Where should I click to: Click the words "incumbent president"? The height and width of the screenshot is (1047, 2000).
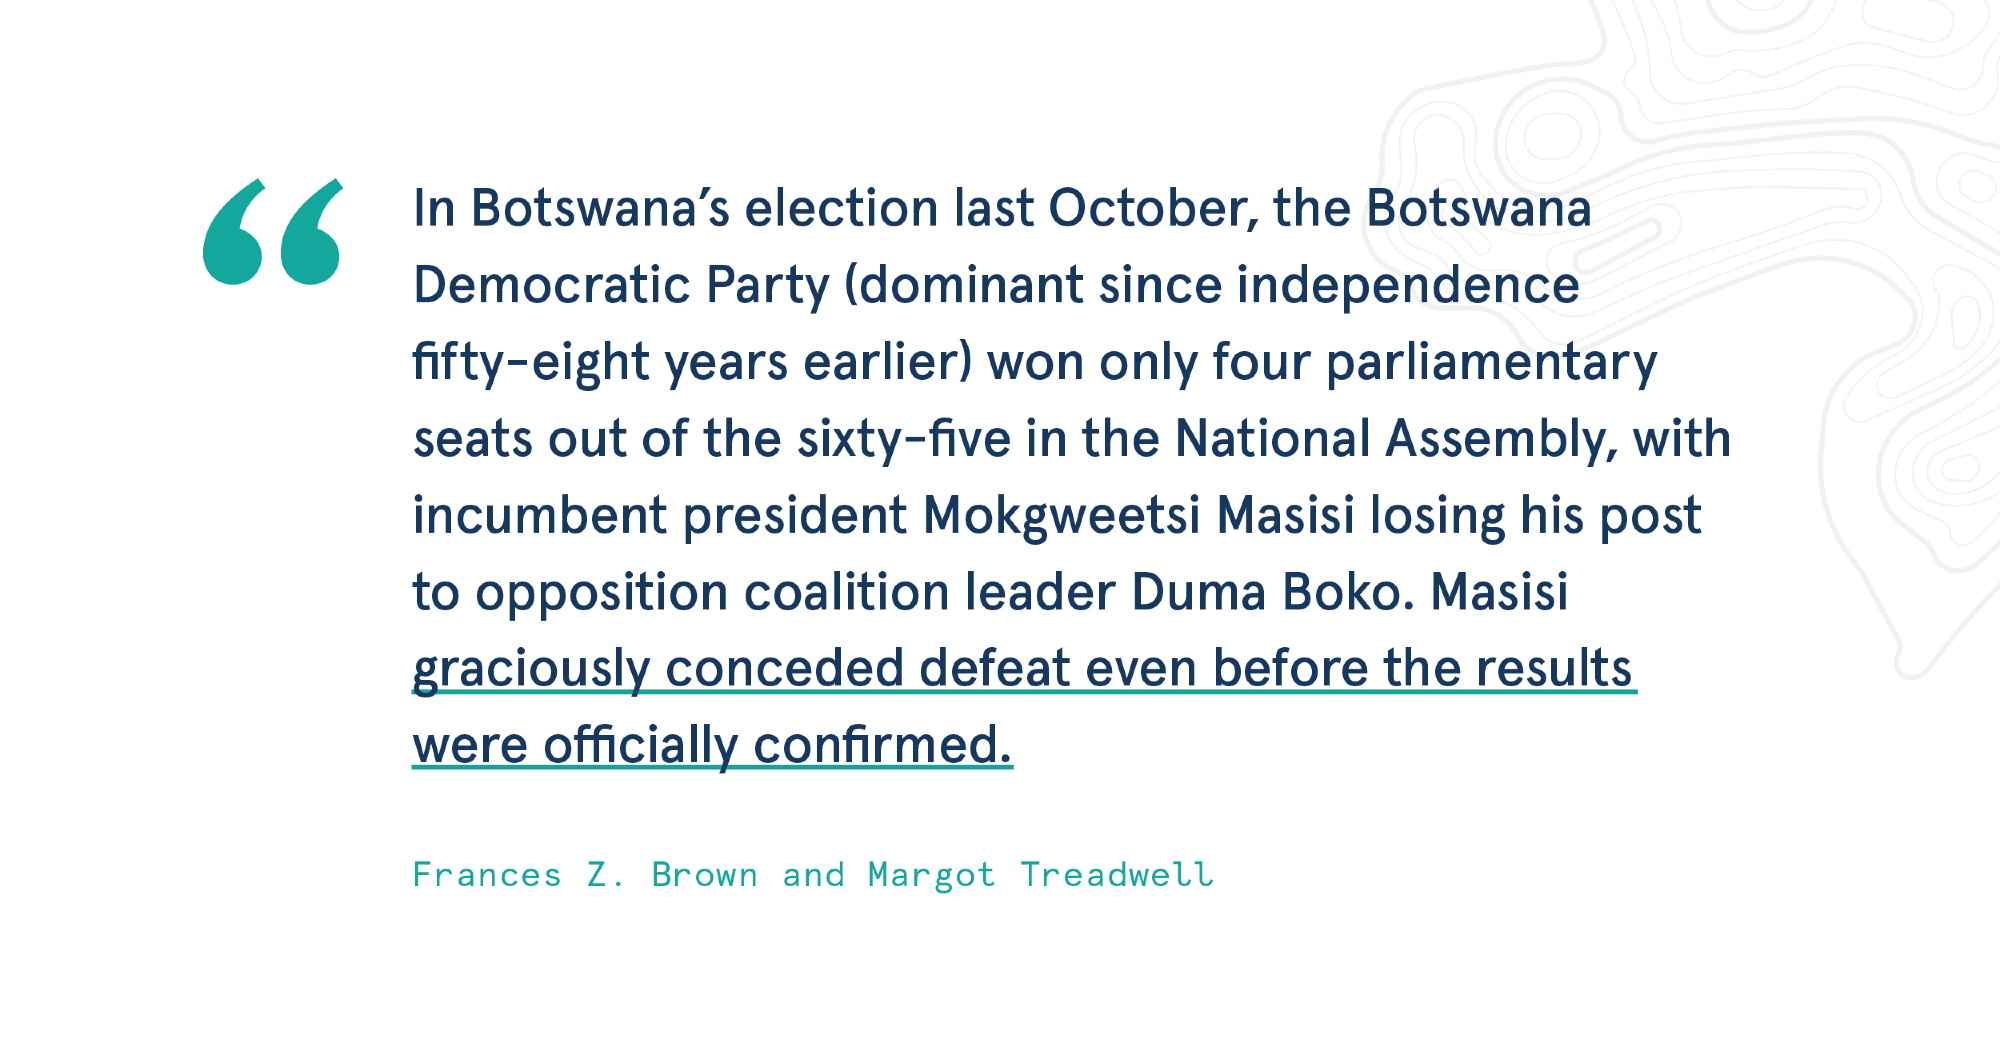[660, 515]
